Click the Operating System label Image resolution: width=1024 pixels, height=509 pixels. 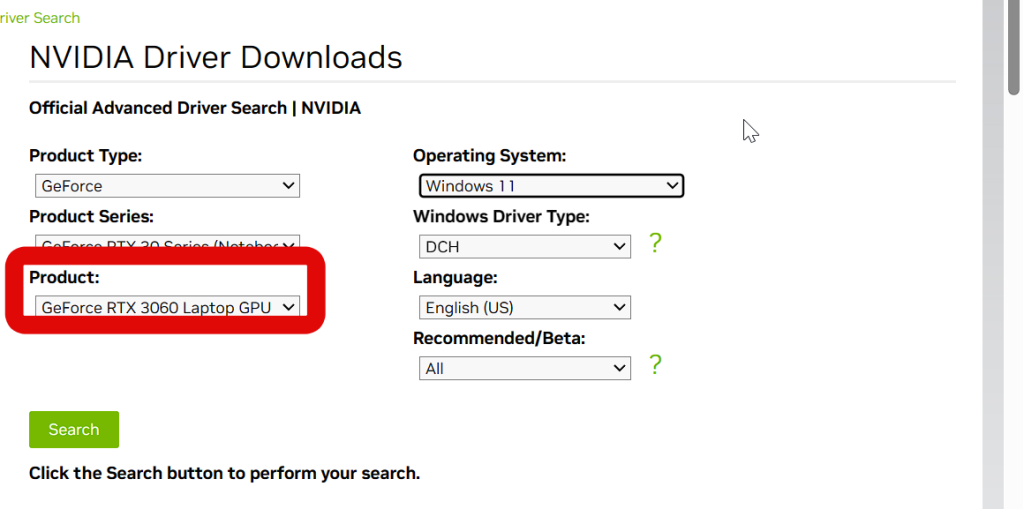(490, 156)
